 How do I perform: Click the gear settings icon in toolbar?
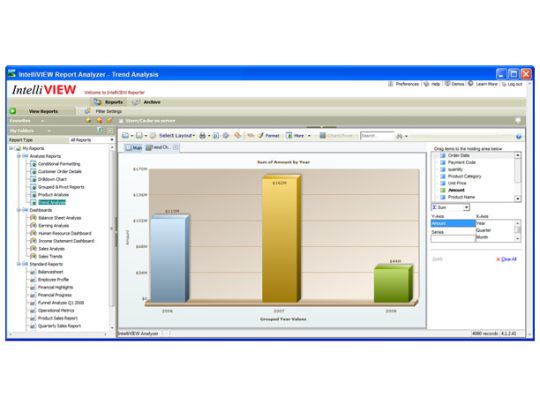coord(226,136)
